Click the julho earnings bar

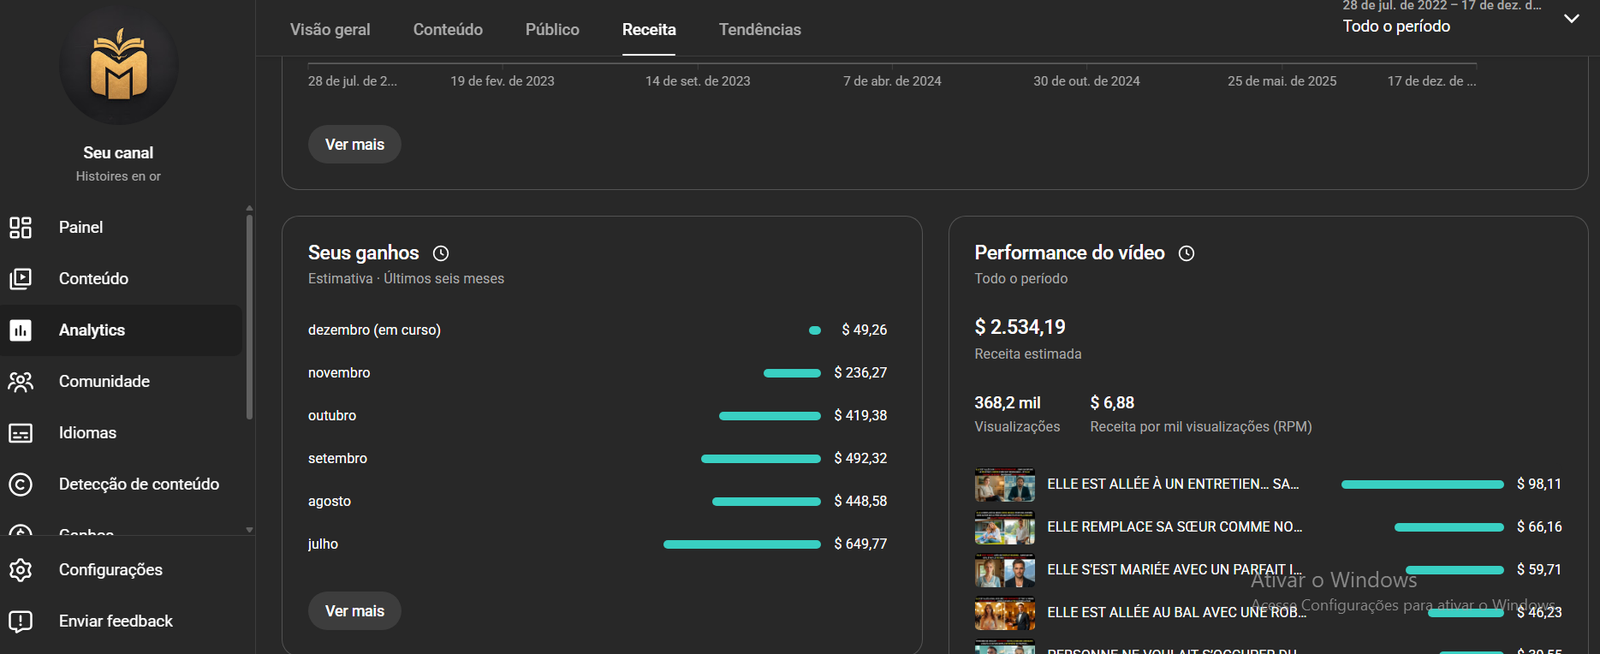pos(741,545)
